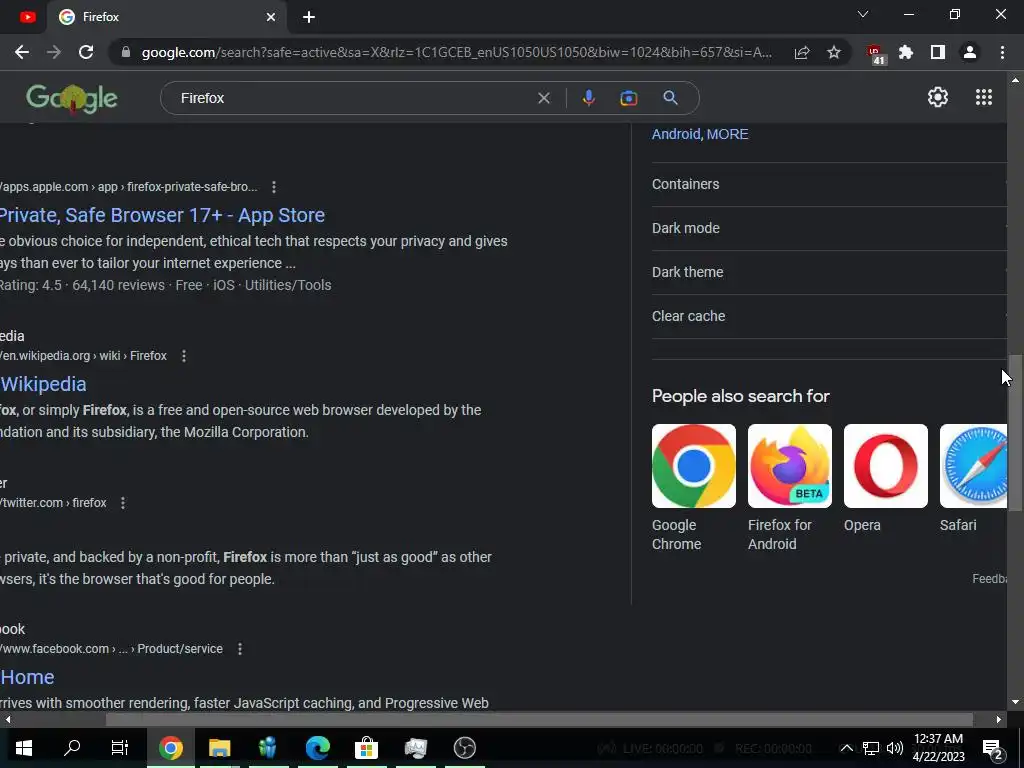
Task: Open the volume control in the tray
Action: (x=895, y=748)
